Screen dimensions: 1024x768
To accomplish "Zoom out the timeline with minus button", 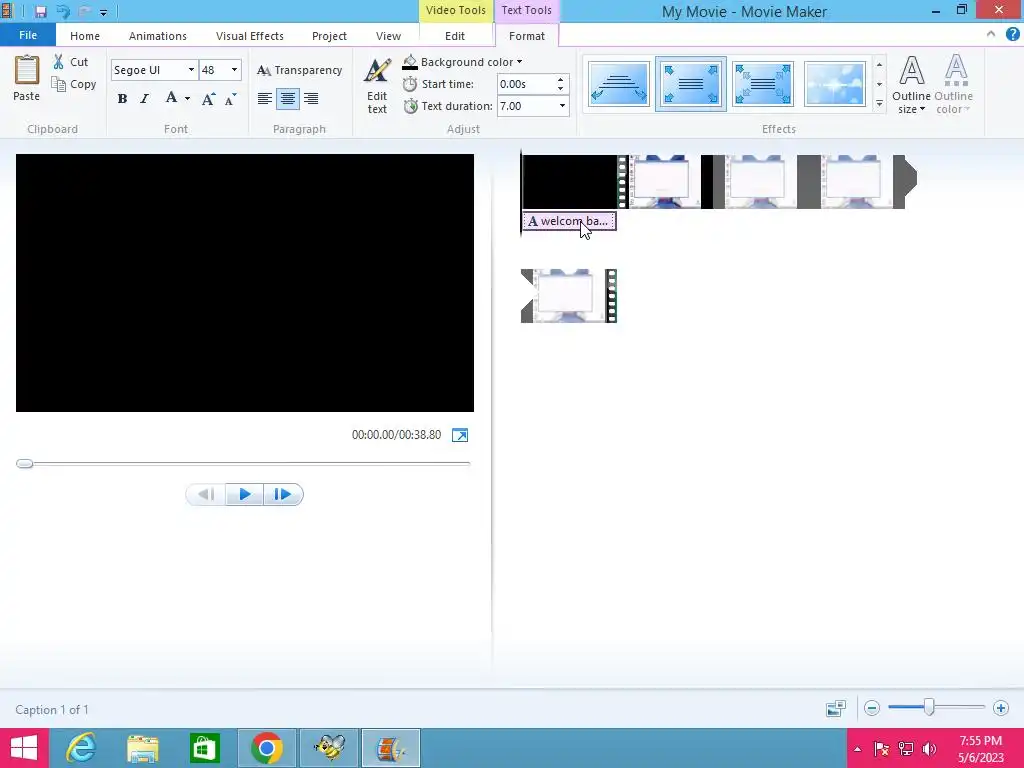I will coord(872,708).
